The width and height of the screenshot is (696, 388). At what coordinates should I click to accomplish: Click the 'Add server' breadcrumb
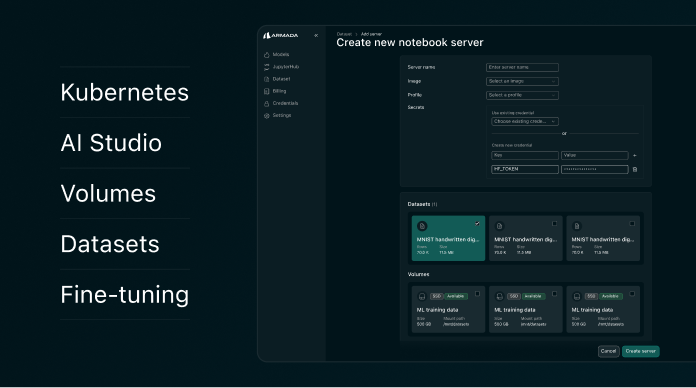[x=371, y=34]
